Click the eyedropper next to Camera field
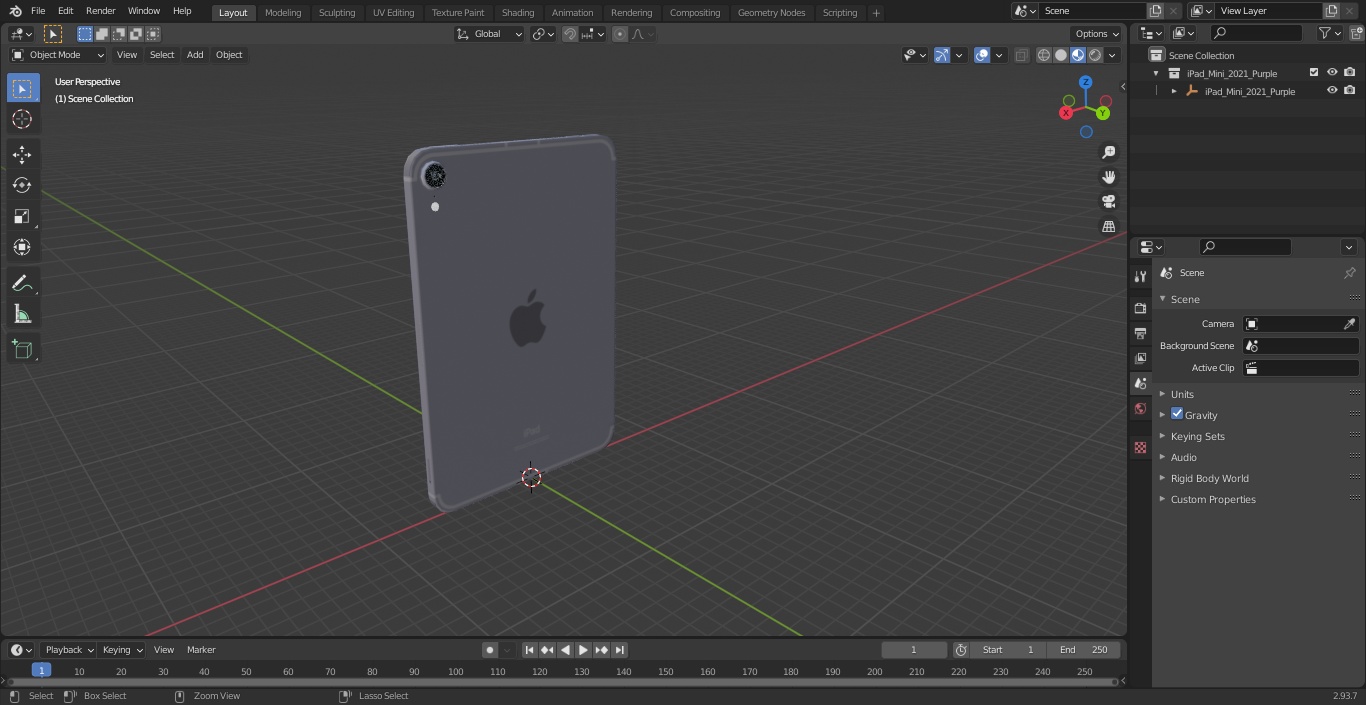1366x705 pixels. tap(1349, 324)
